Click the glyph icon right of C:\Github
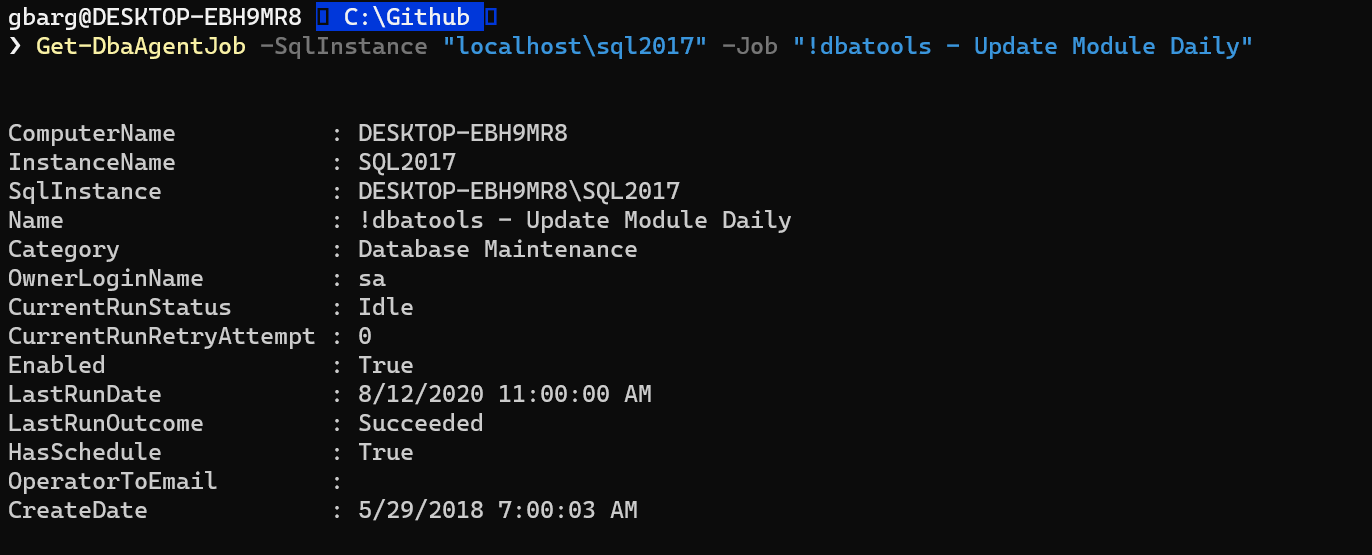The image size is (1372, 555). (490, 17)
